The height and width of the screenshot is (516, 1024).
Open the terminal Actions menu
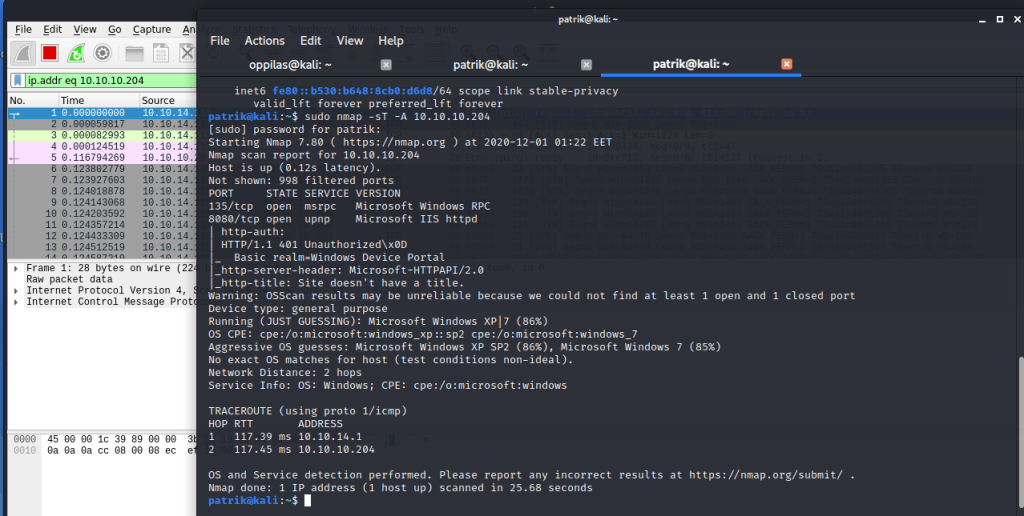coord(264,41)
